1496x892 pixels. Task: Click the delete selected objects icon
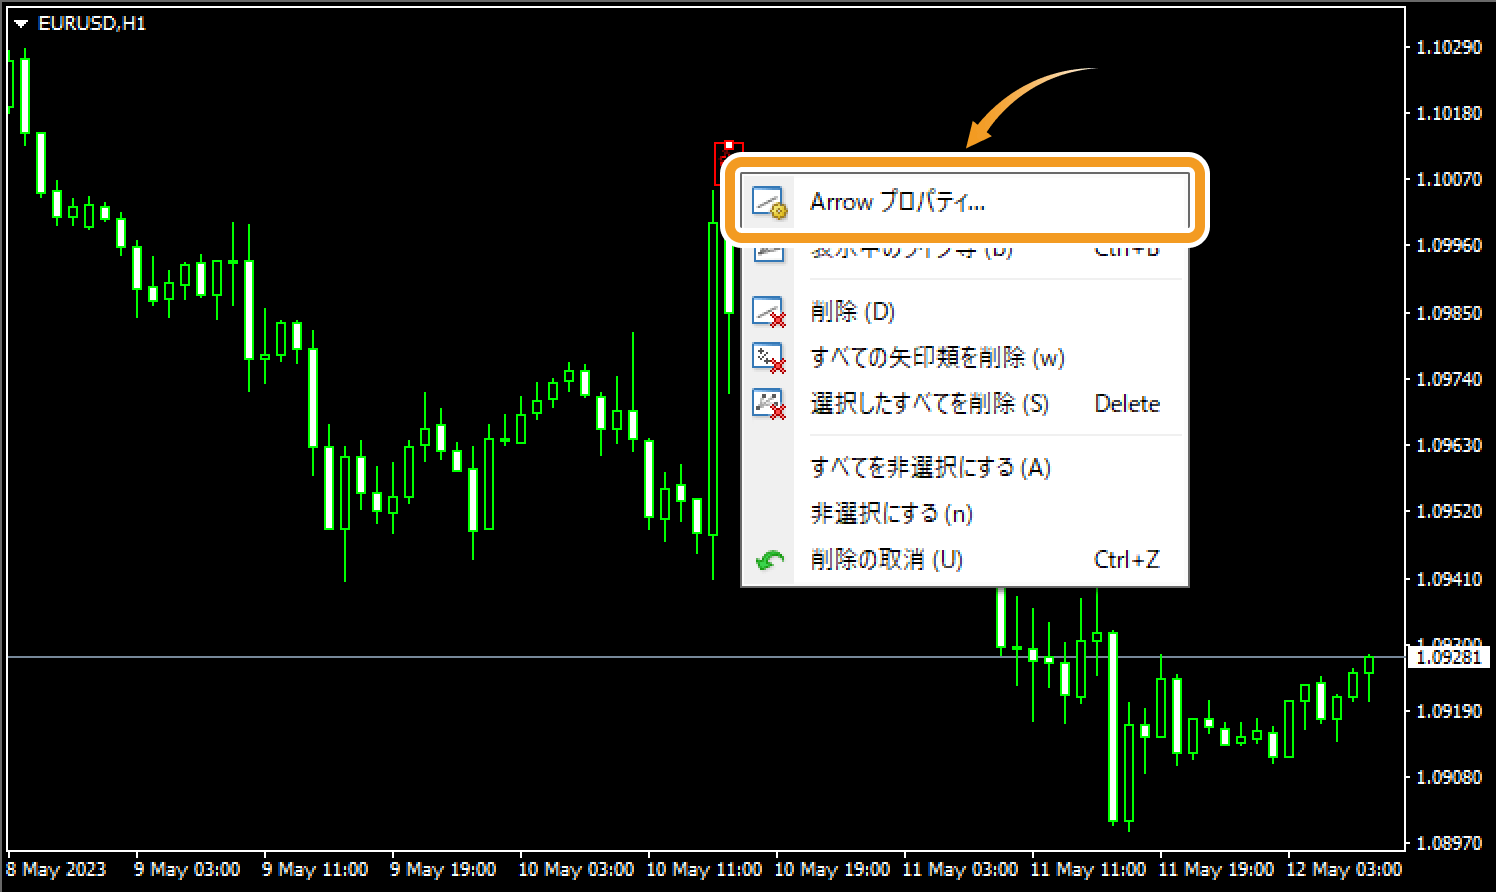pyautogui.click(x=769, y=404)
